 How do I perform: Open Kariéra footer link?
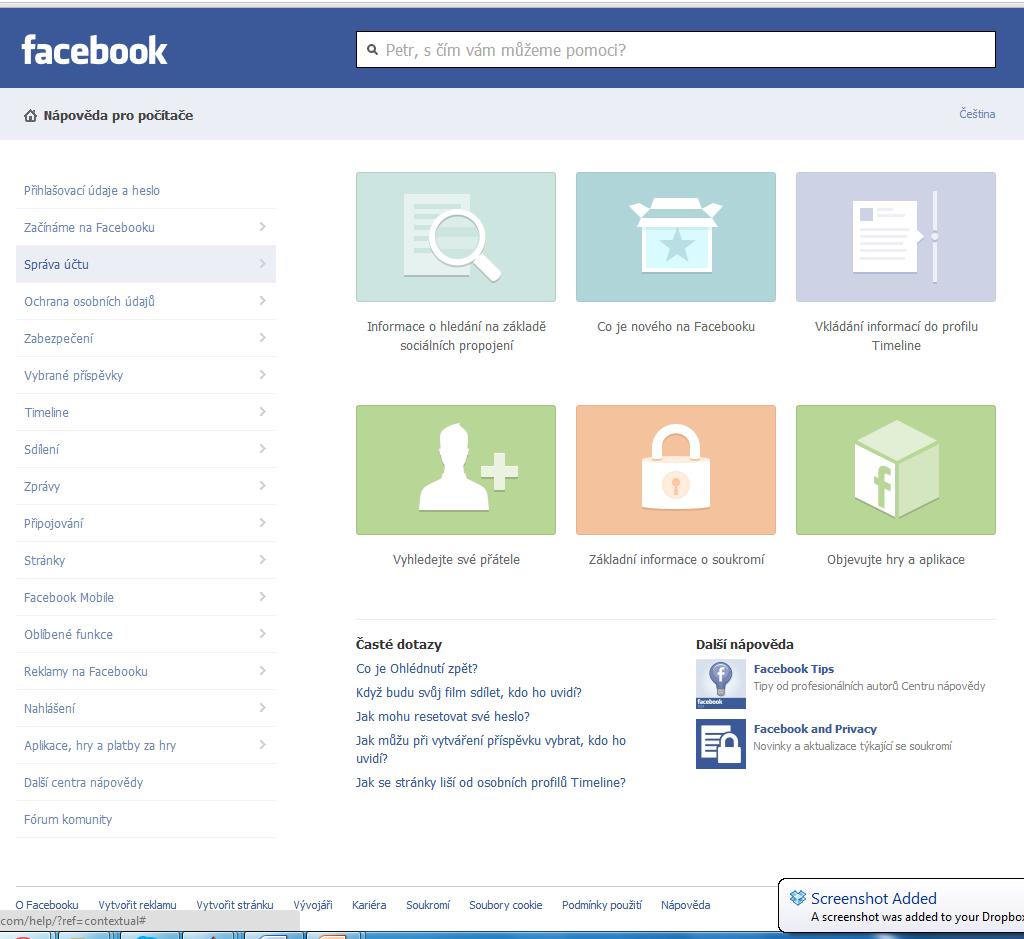point(369,905)
